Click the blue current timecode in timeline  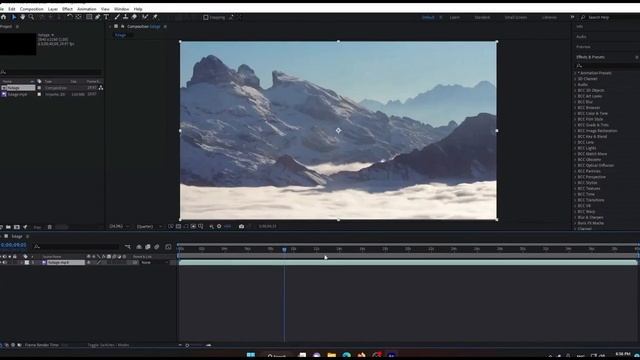click(x=13, y=245)
